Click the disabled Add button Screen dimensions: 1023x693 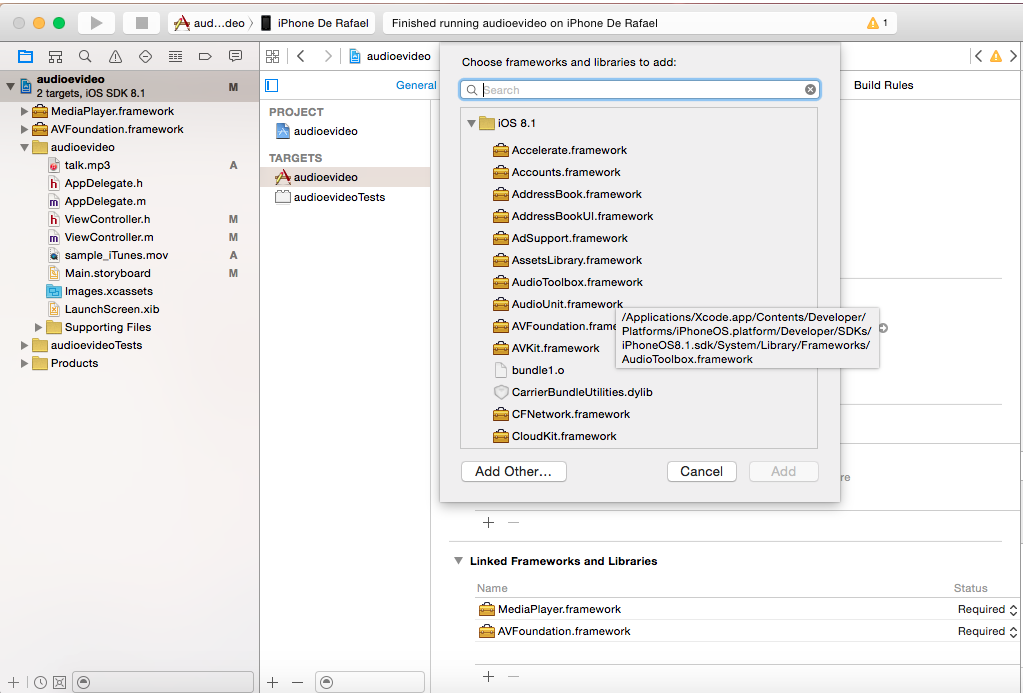[784, 472]
